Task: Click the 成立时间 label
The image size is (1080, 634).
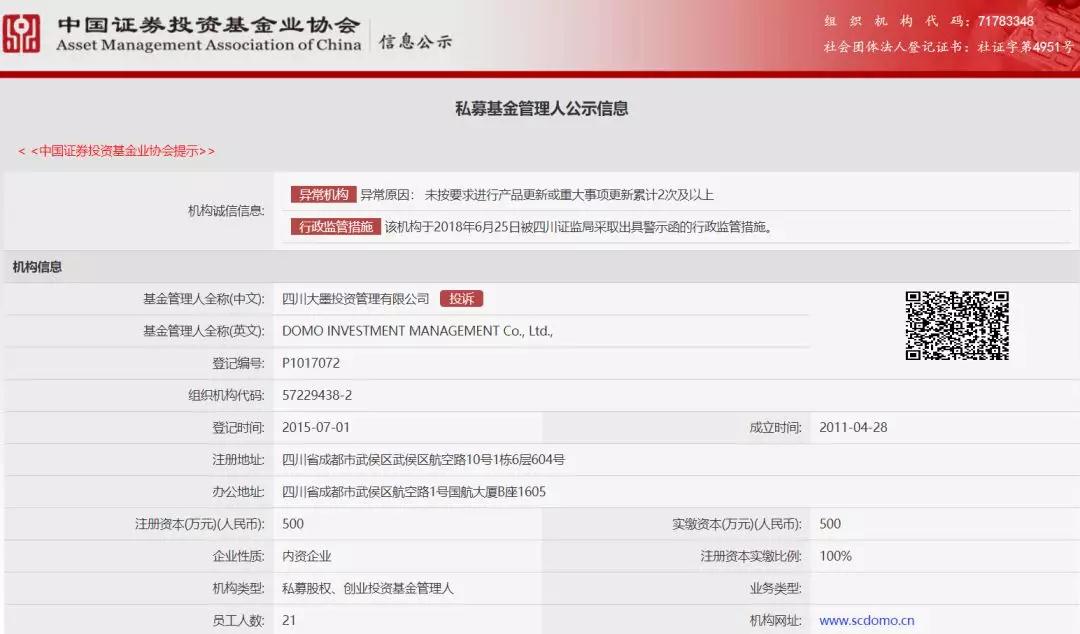Action: (776, 427)
